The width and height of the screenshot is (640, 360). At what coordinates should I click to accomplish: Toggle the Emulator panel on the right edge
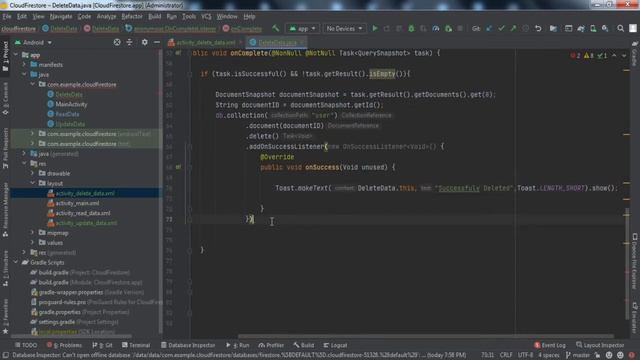pyautogui.click(x=634, y=318)
